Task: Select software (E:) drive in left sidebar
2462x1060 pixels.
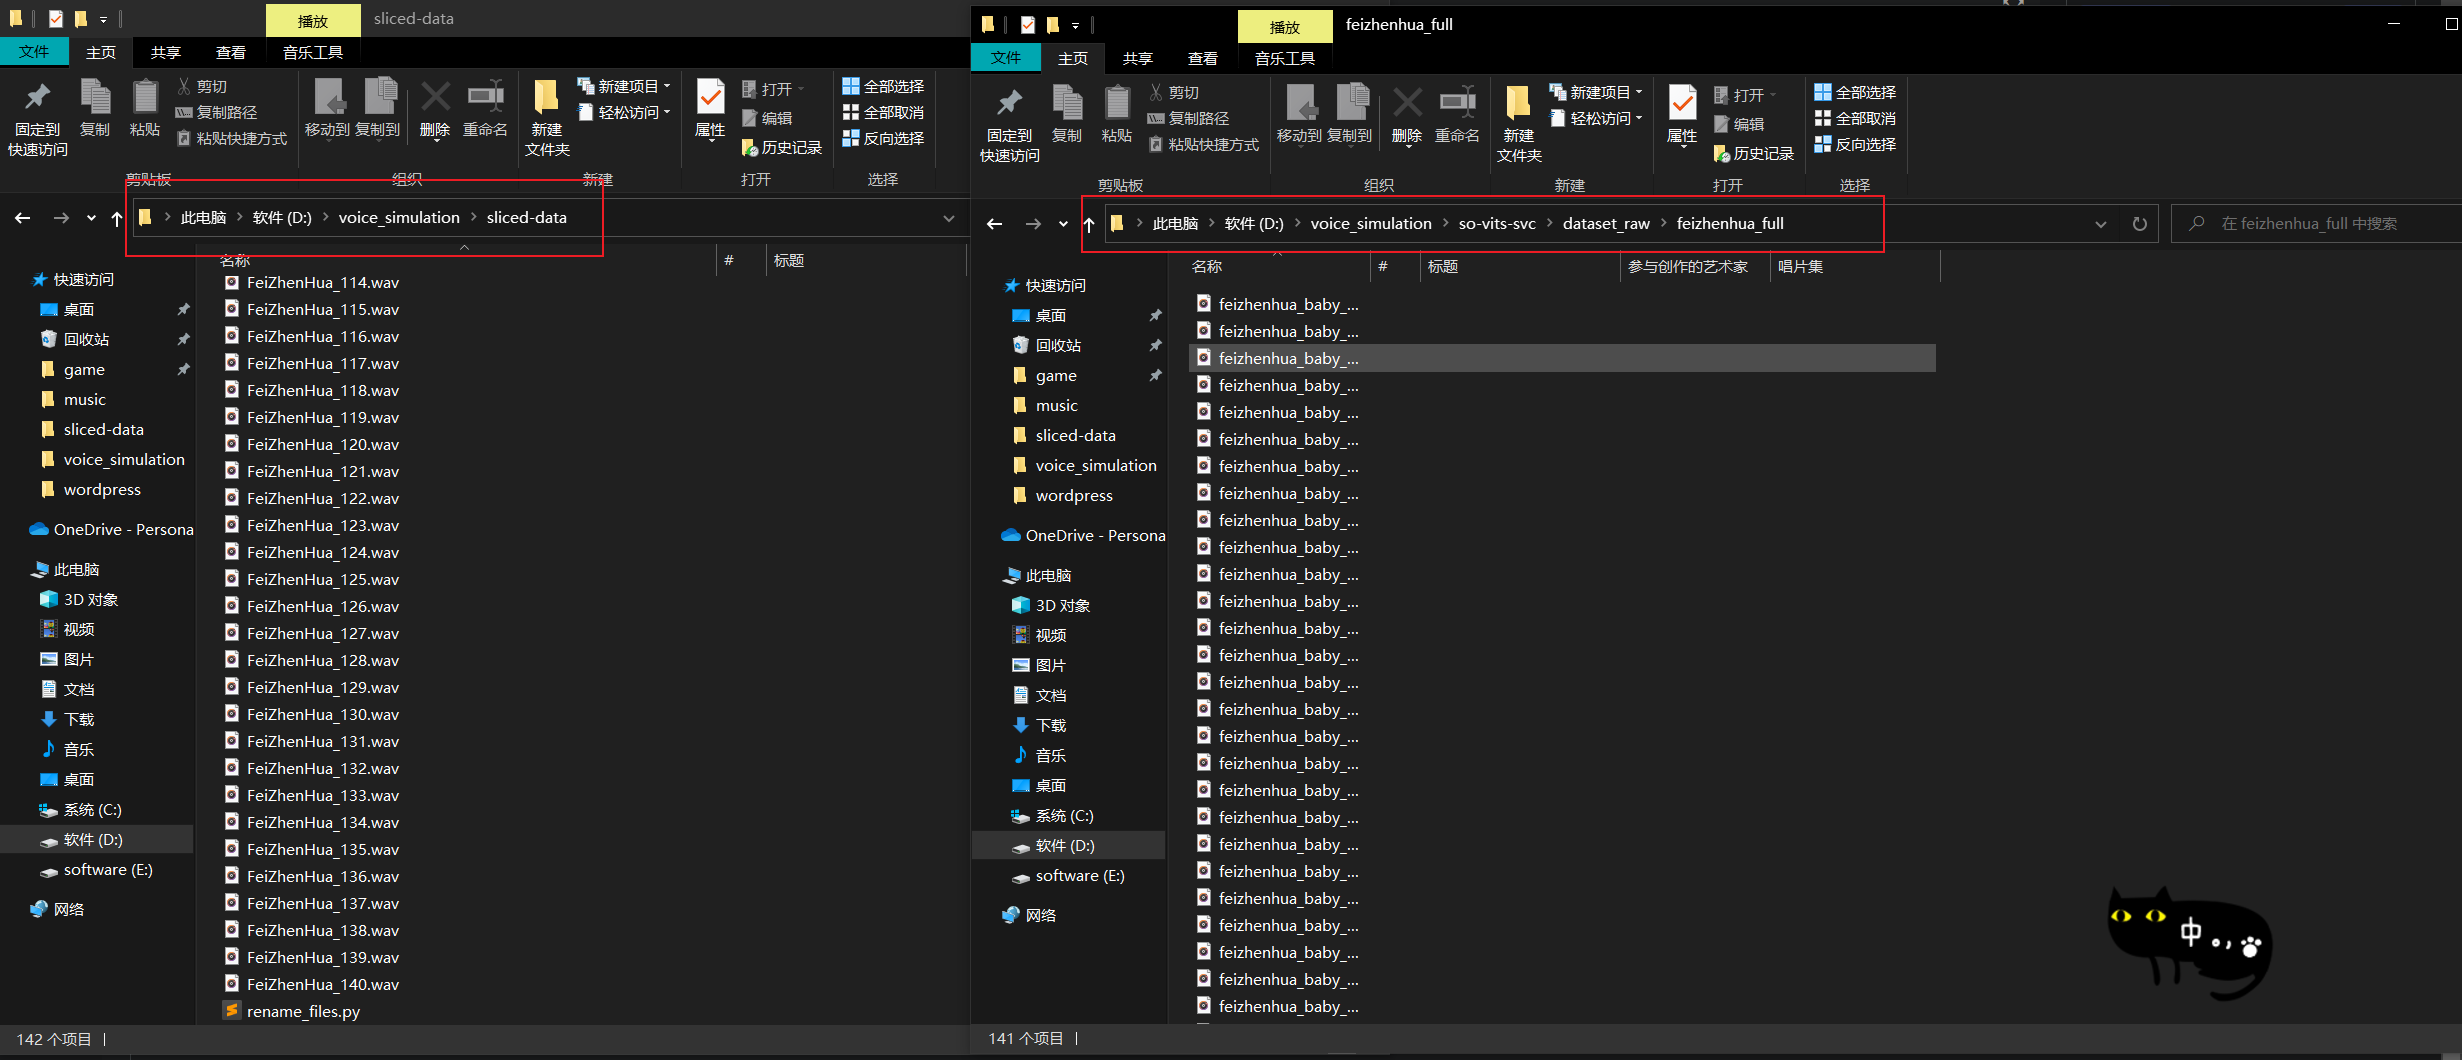Action: 108,870
